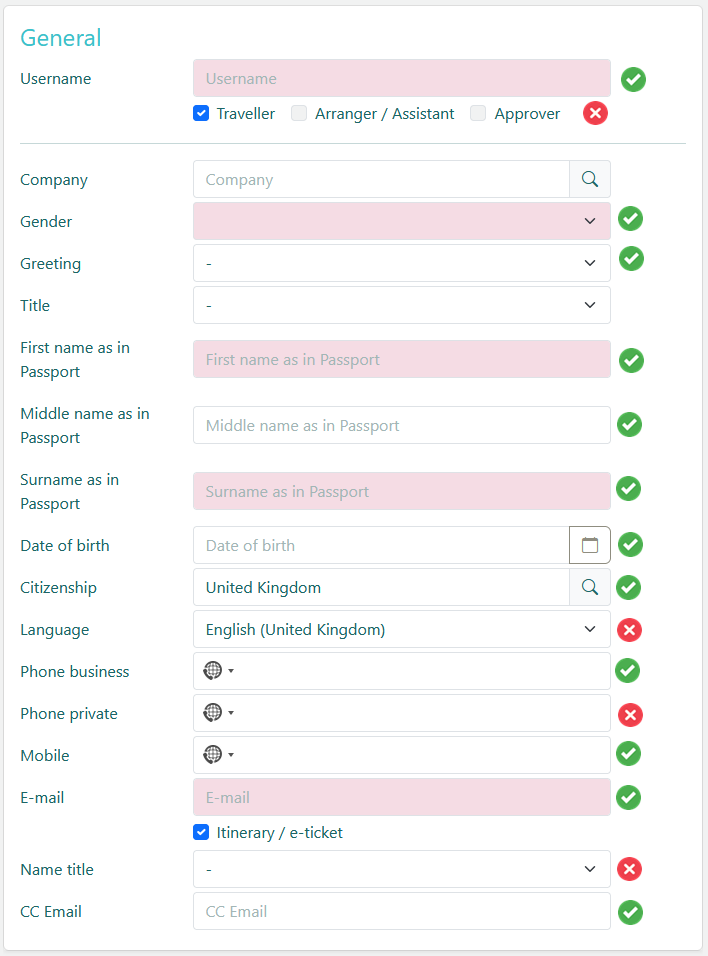Screen dimensions: 708x956
Task: Click the red X beside the Approver checkbox
Action: (x=595, y=113)
